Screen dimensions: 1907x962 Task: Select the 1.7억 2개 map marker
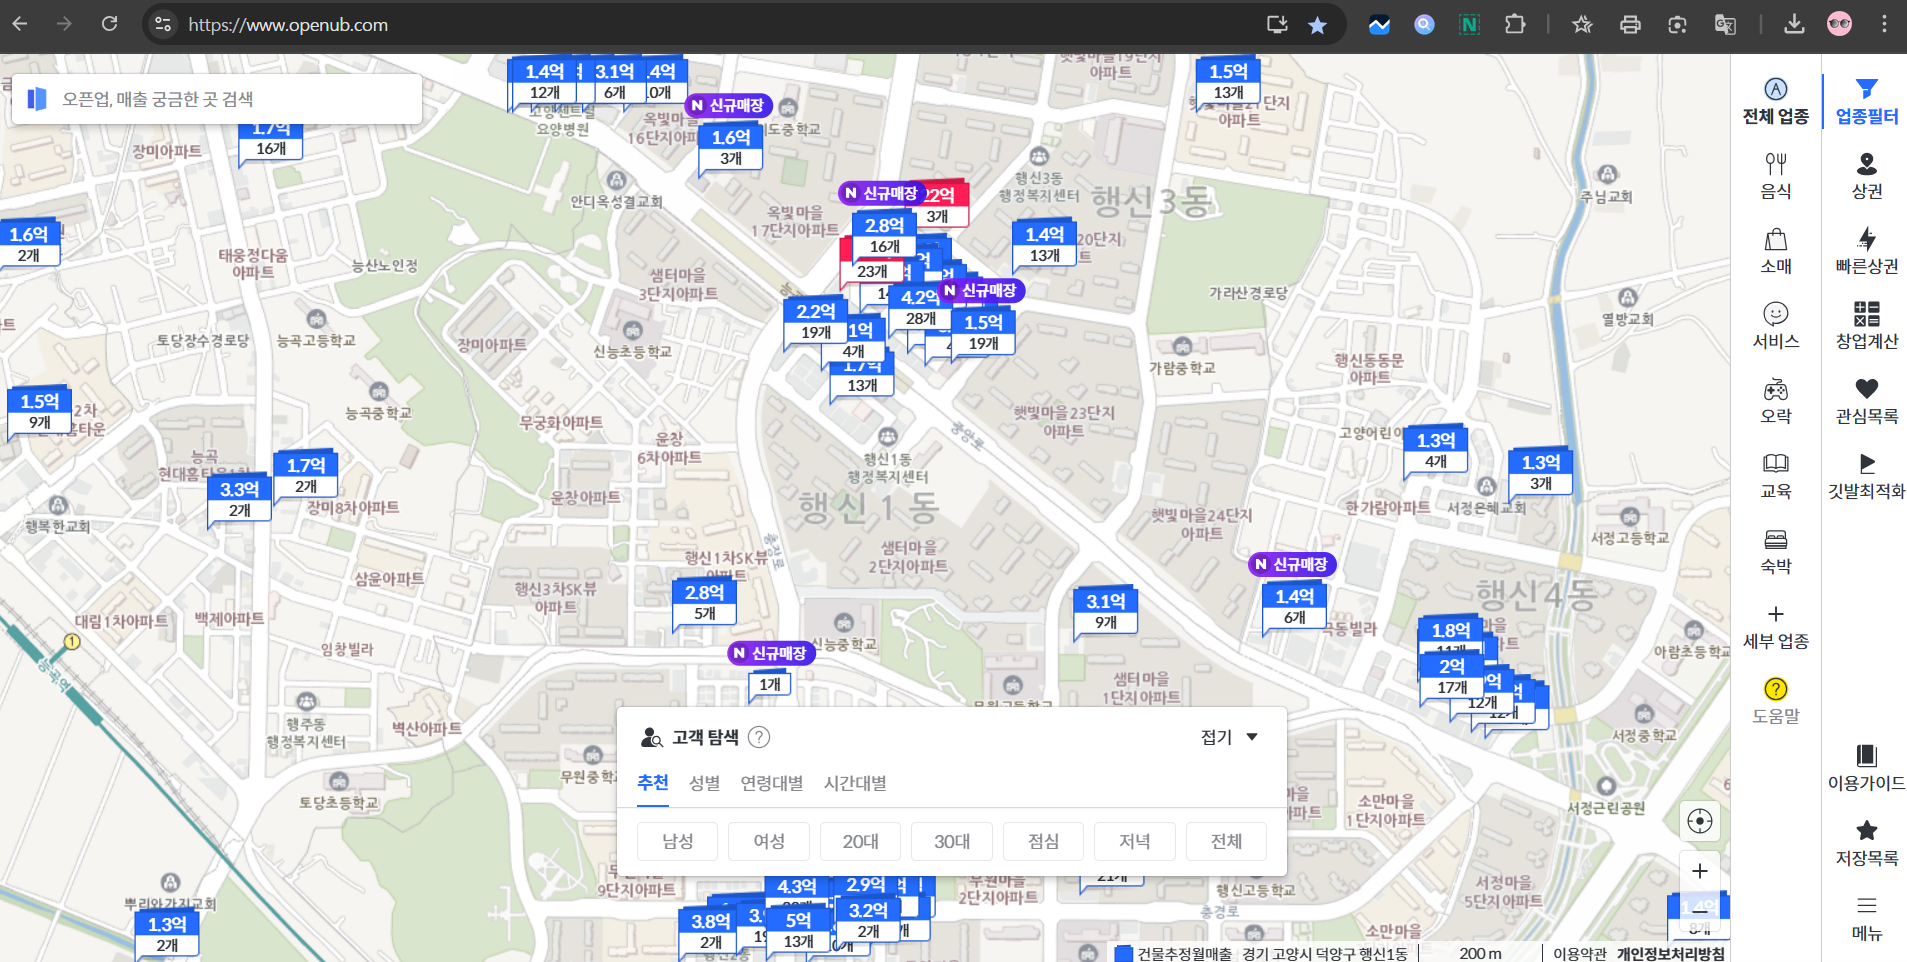pyautogui.click(x=306, y=475)
